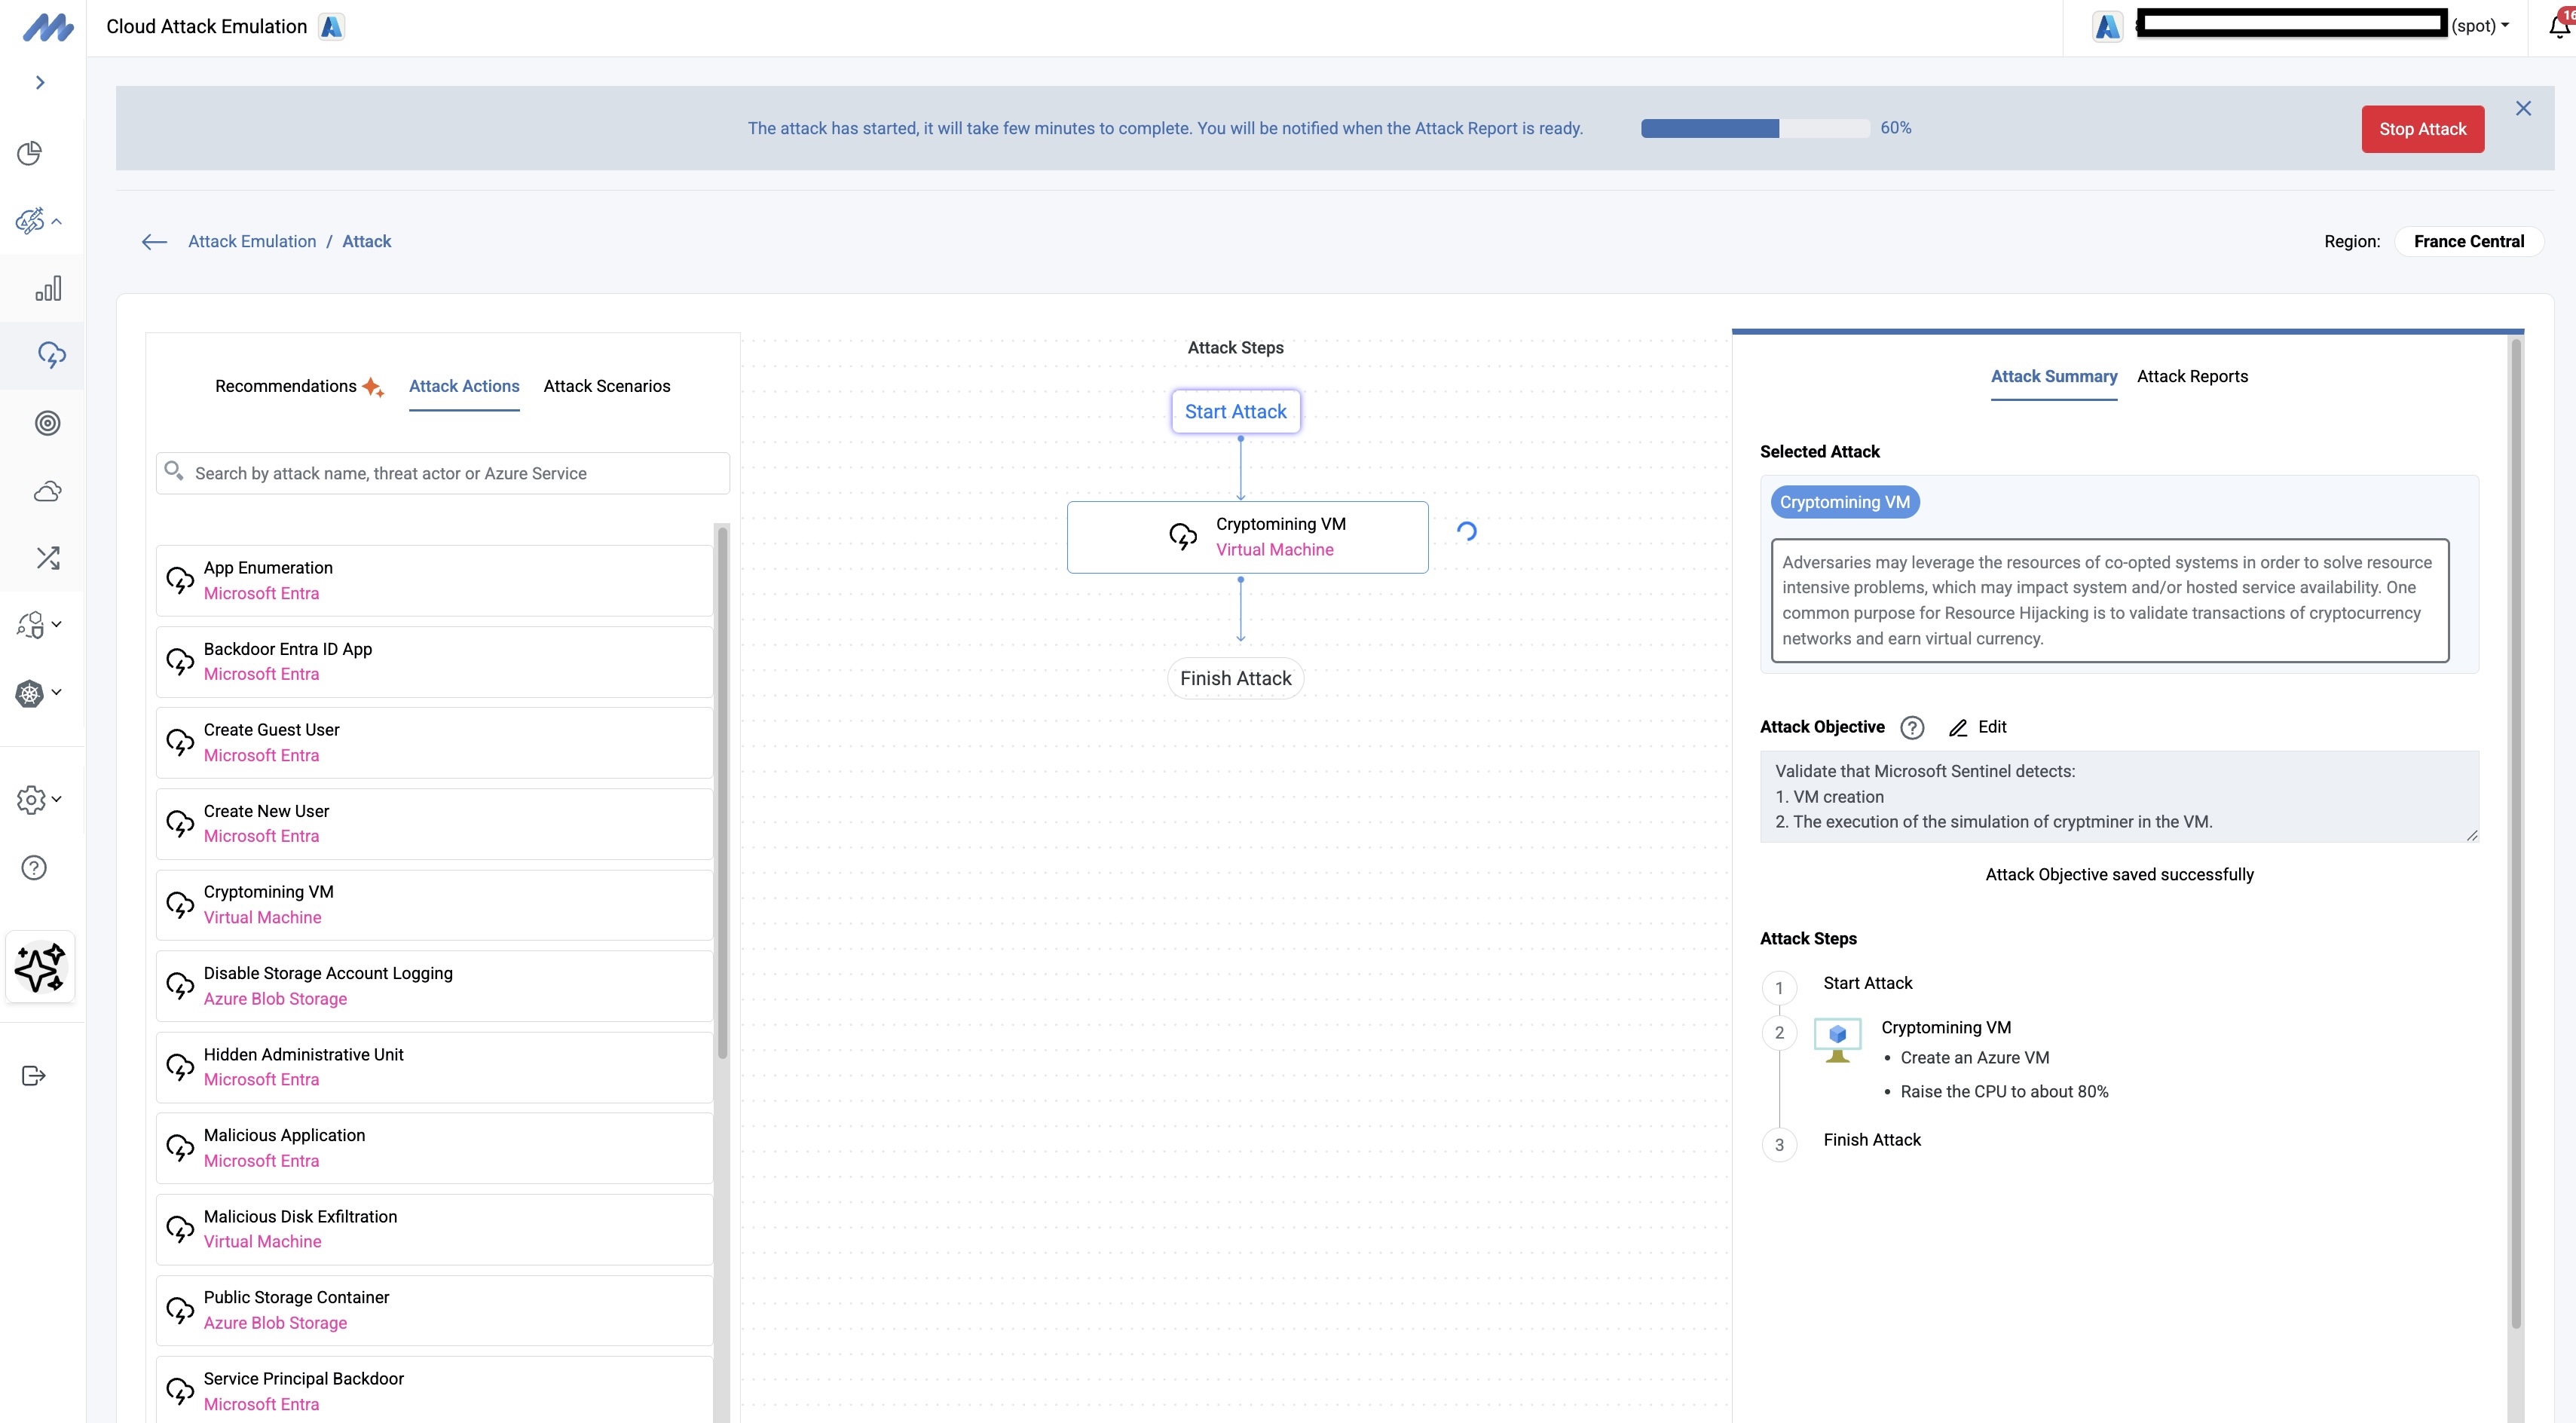Click the 60% attack progress bar
The width and height of the screenshot is (2576, 1423).
[1754, 128]
